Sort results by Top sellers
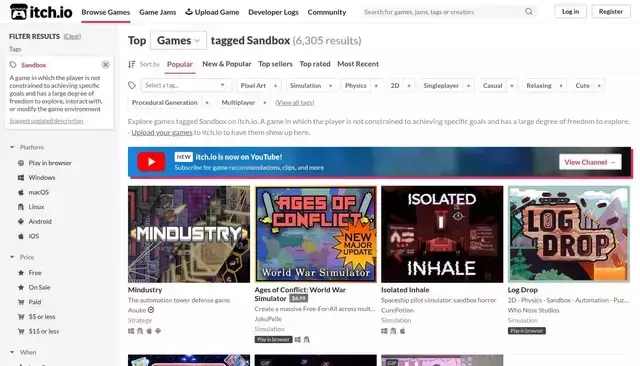 (275, 64)
